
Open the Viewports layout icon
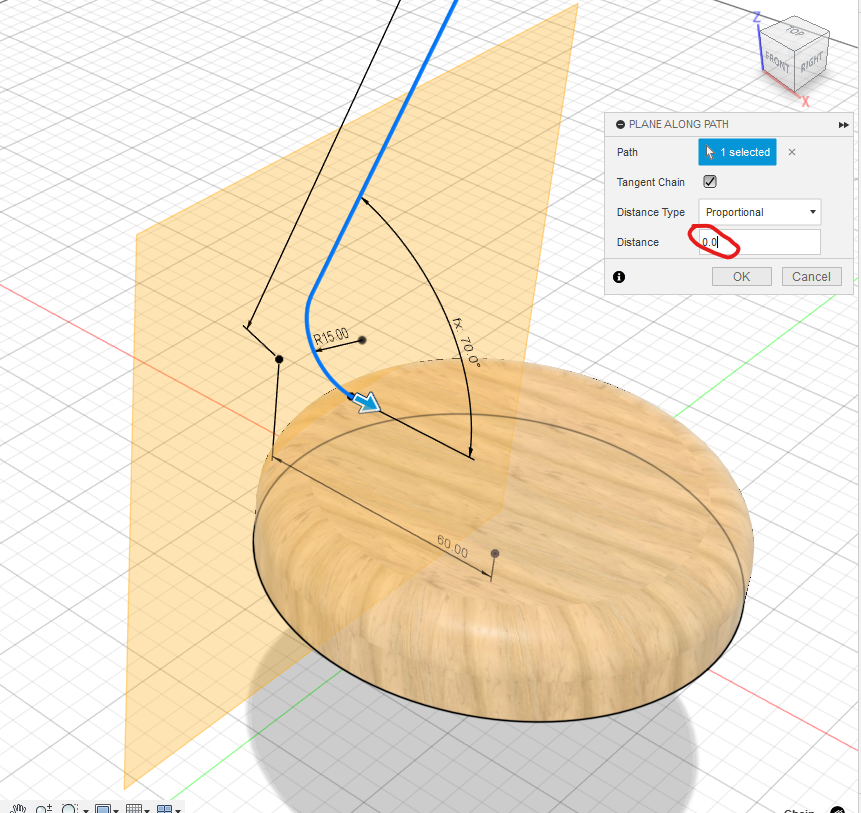click(x=164, y=808)
